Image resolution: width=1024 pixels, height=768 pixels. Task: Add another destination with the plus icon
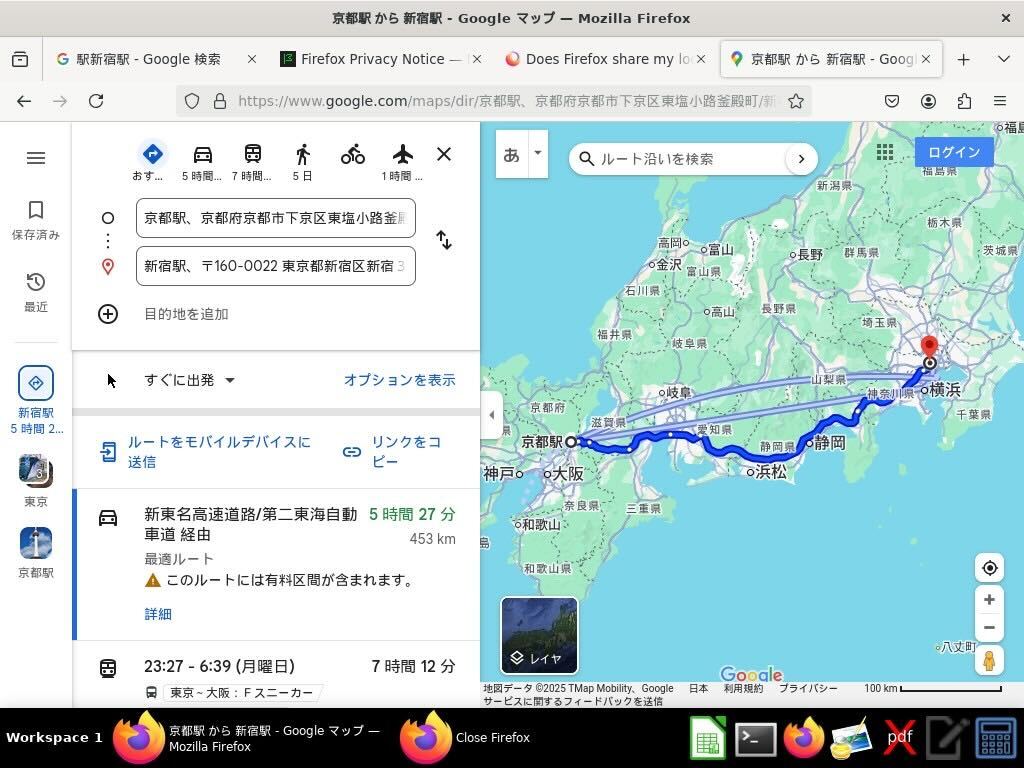(108, 314)
